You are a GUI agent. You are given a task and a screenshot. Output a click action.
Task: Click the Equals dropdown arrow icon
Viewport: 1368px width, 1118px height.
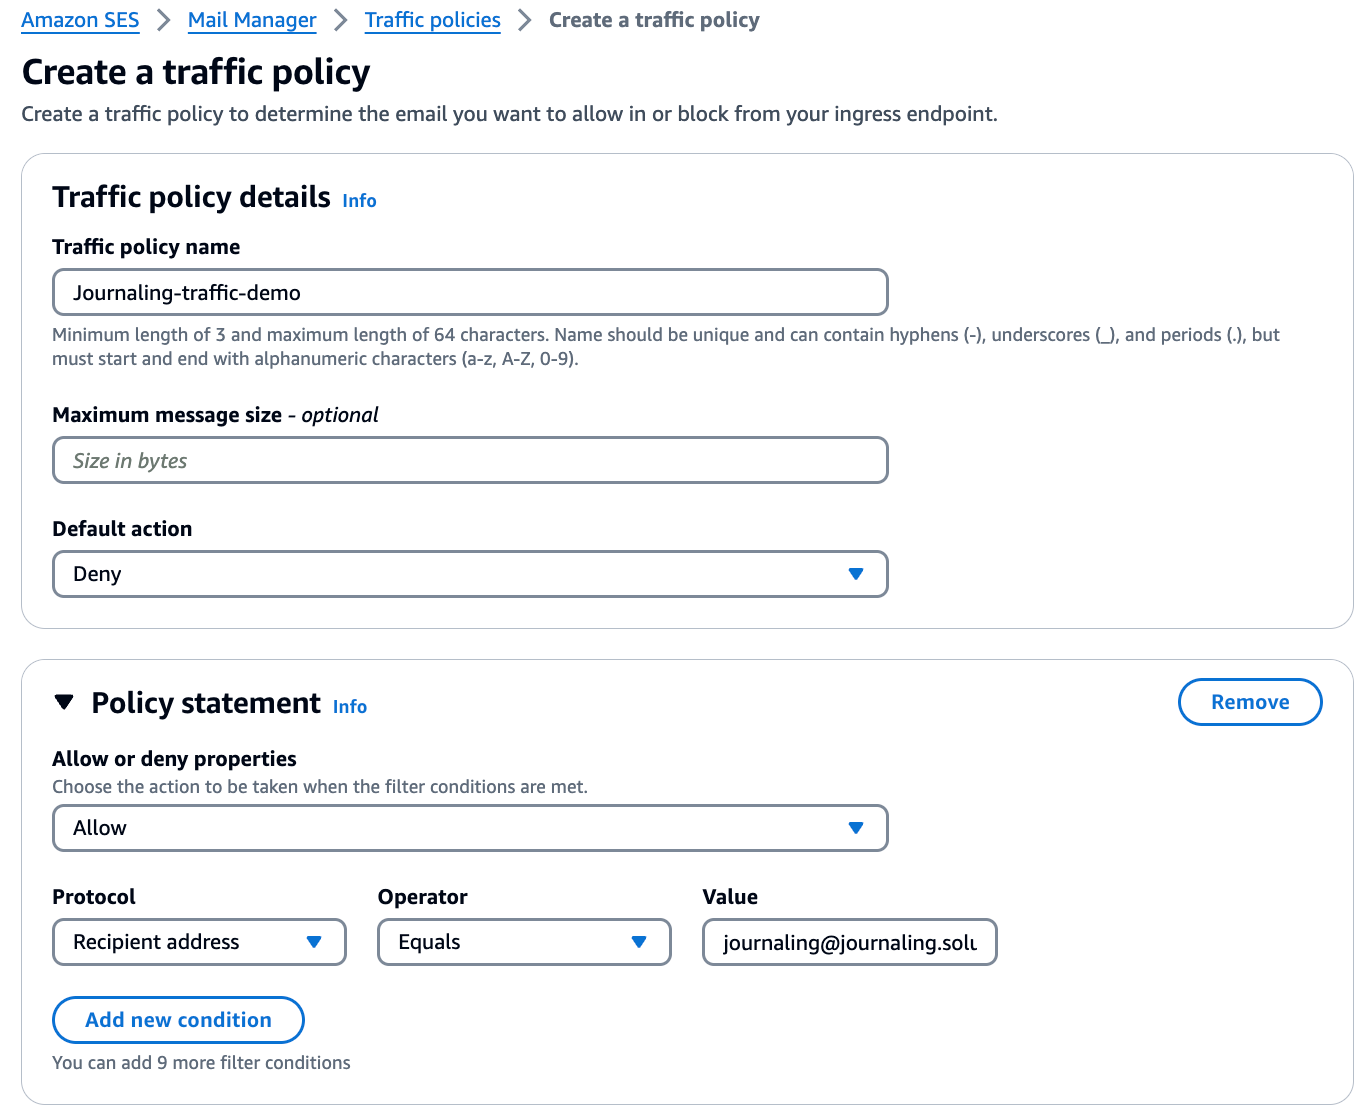[x=640, y=942]
